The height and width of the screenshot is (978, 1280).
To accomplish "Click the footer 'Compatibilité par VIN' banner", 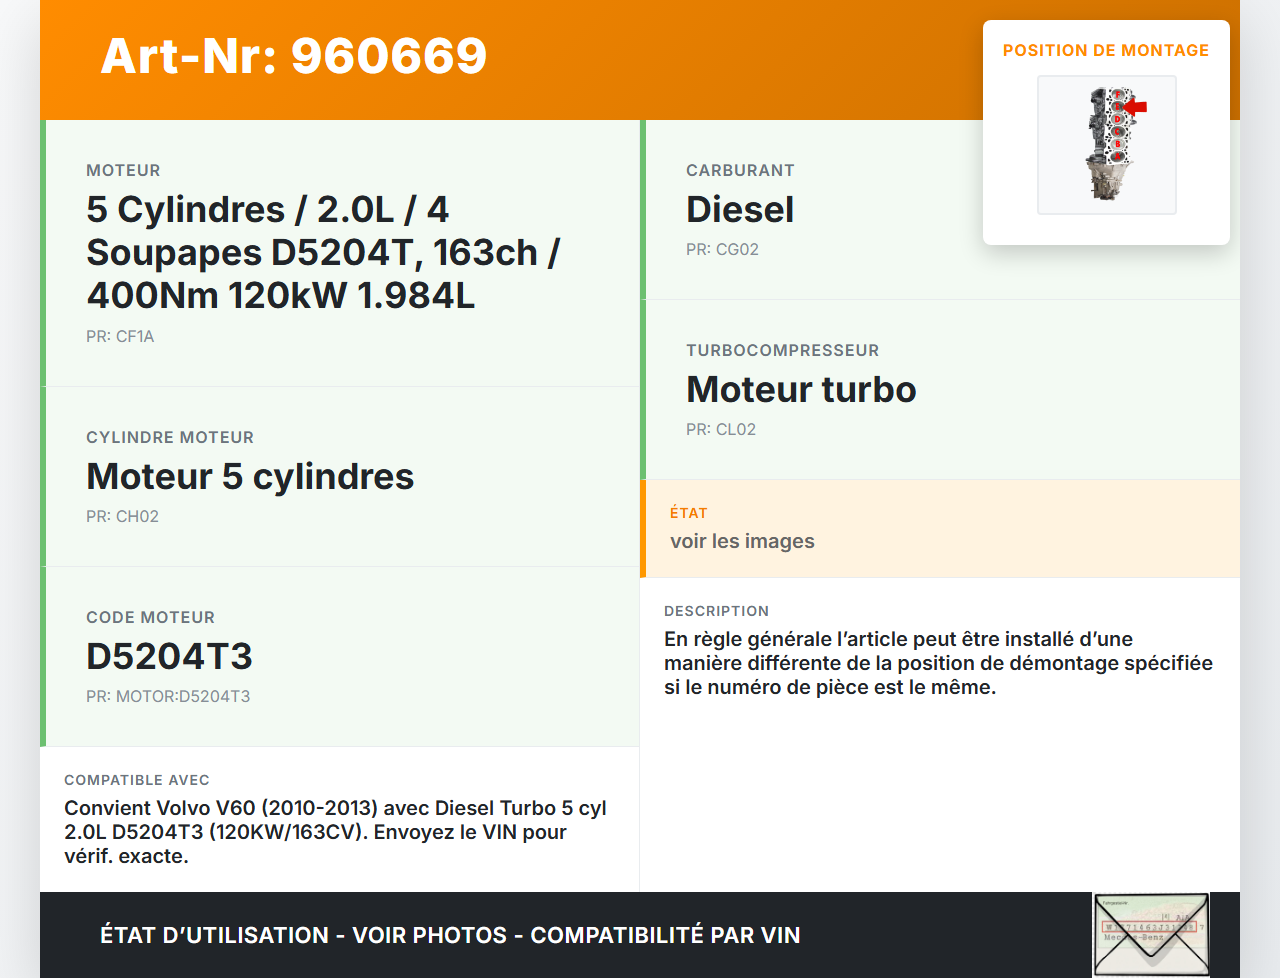I will coord(450,935).
